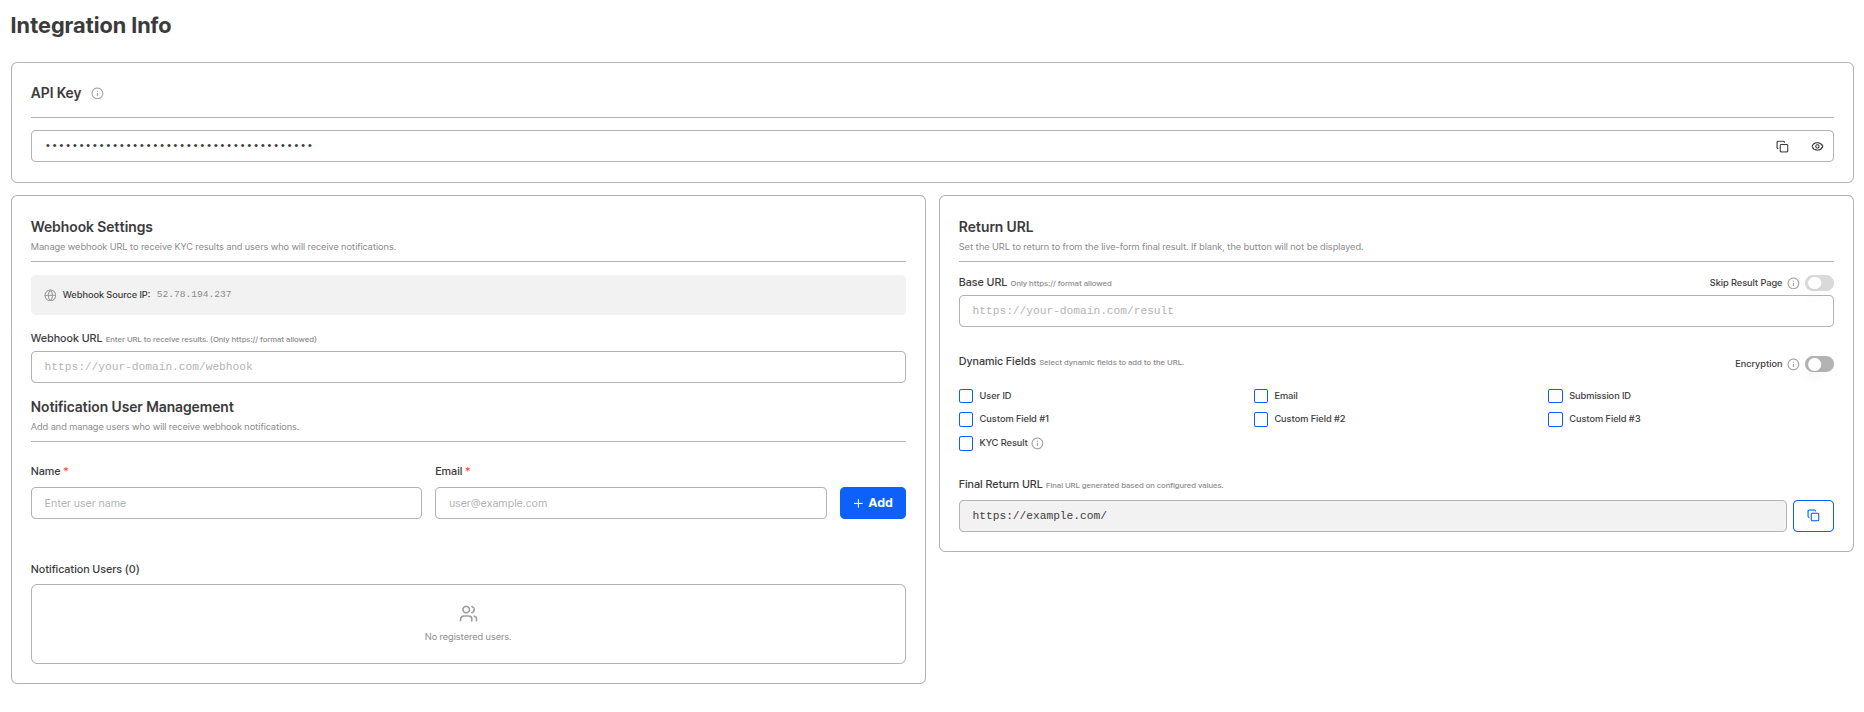The height and width of the screenshot is (712, 1864).
Task: Focus the Webhook URL input field
Action: [x=468, y=367]
